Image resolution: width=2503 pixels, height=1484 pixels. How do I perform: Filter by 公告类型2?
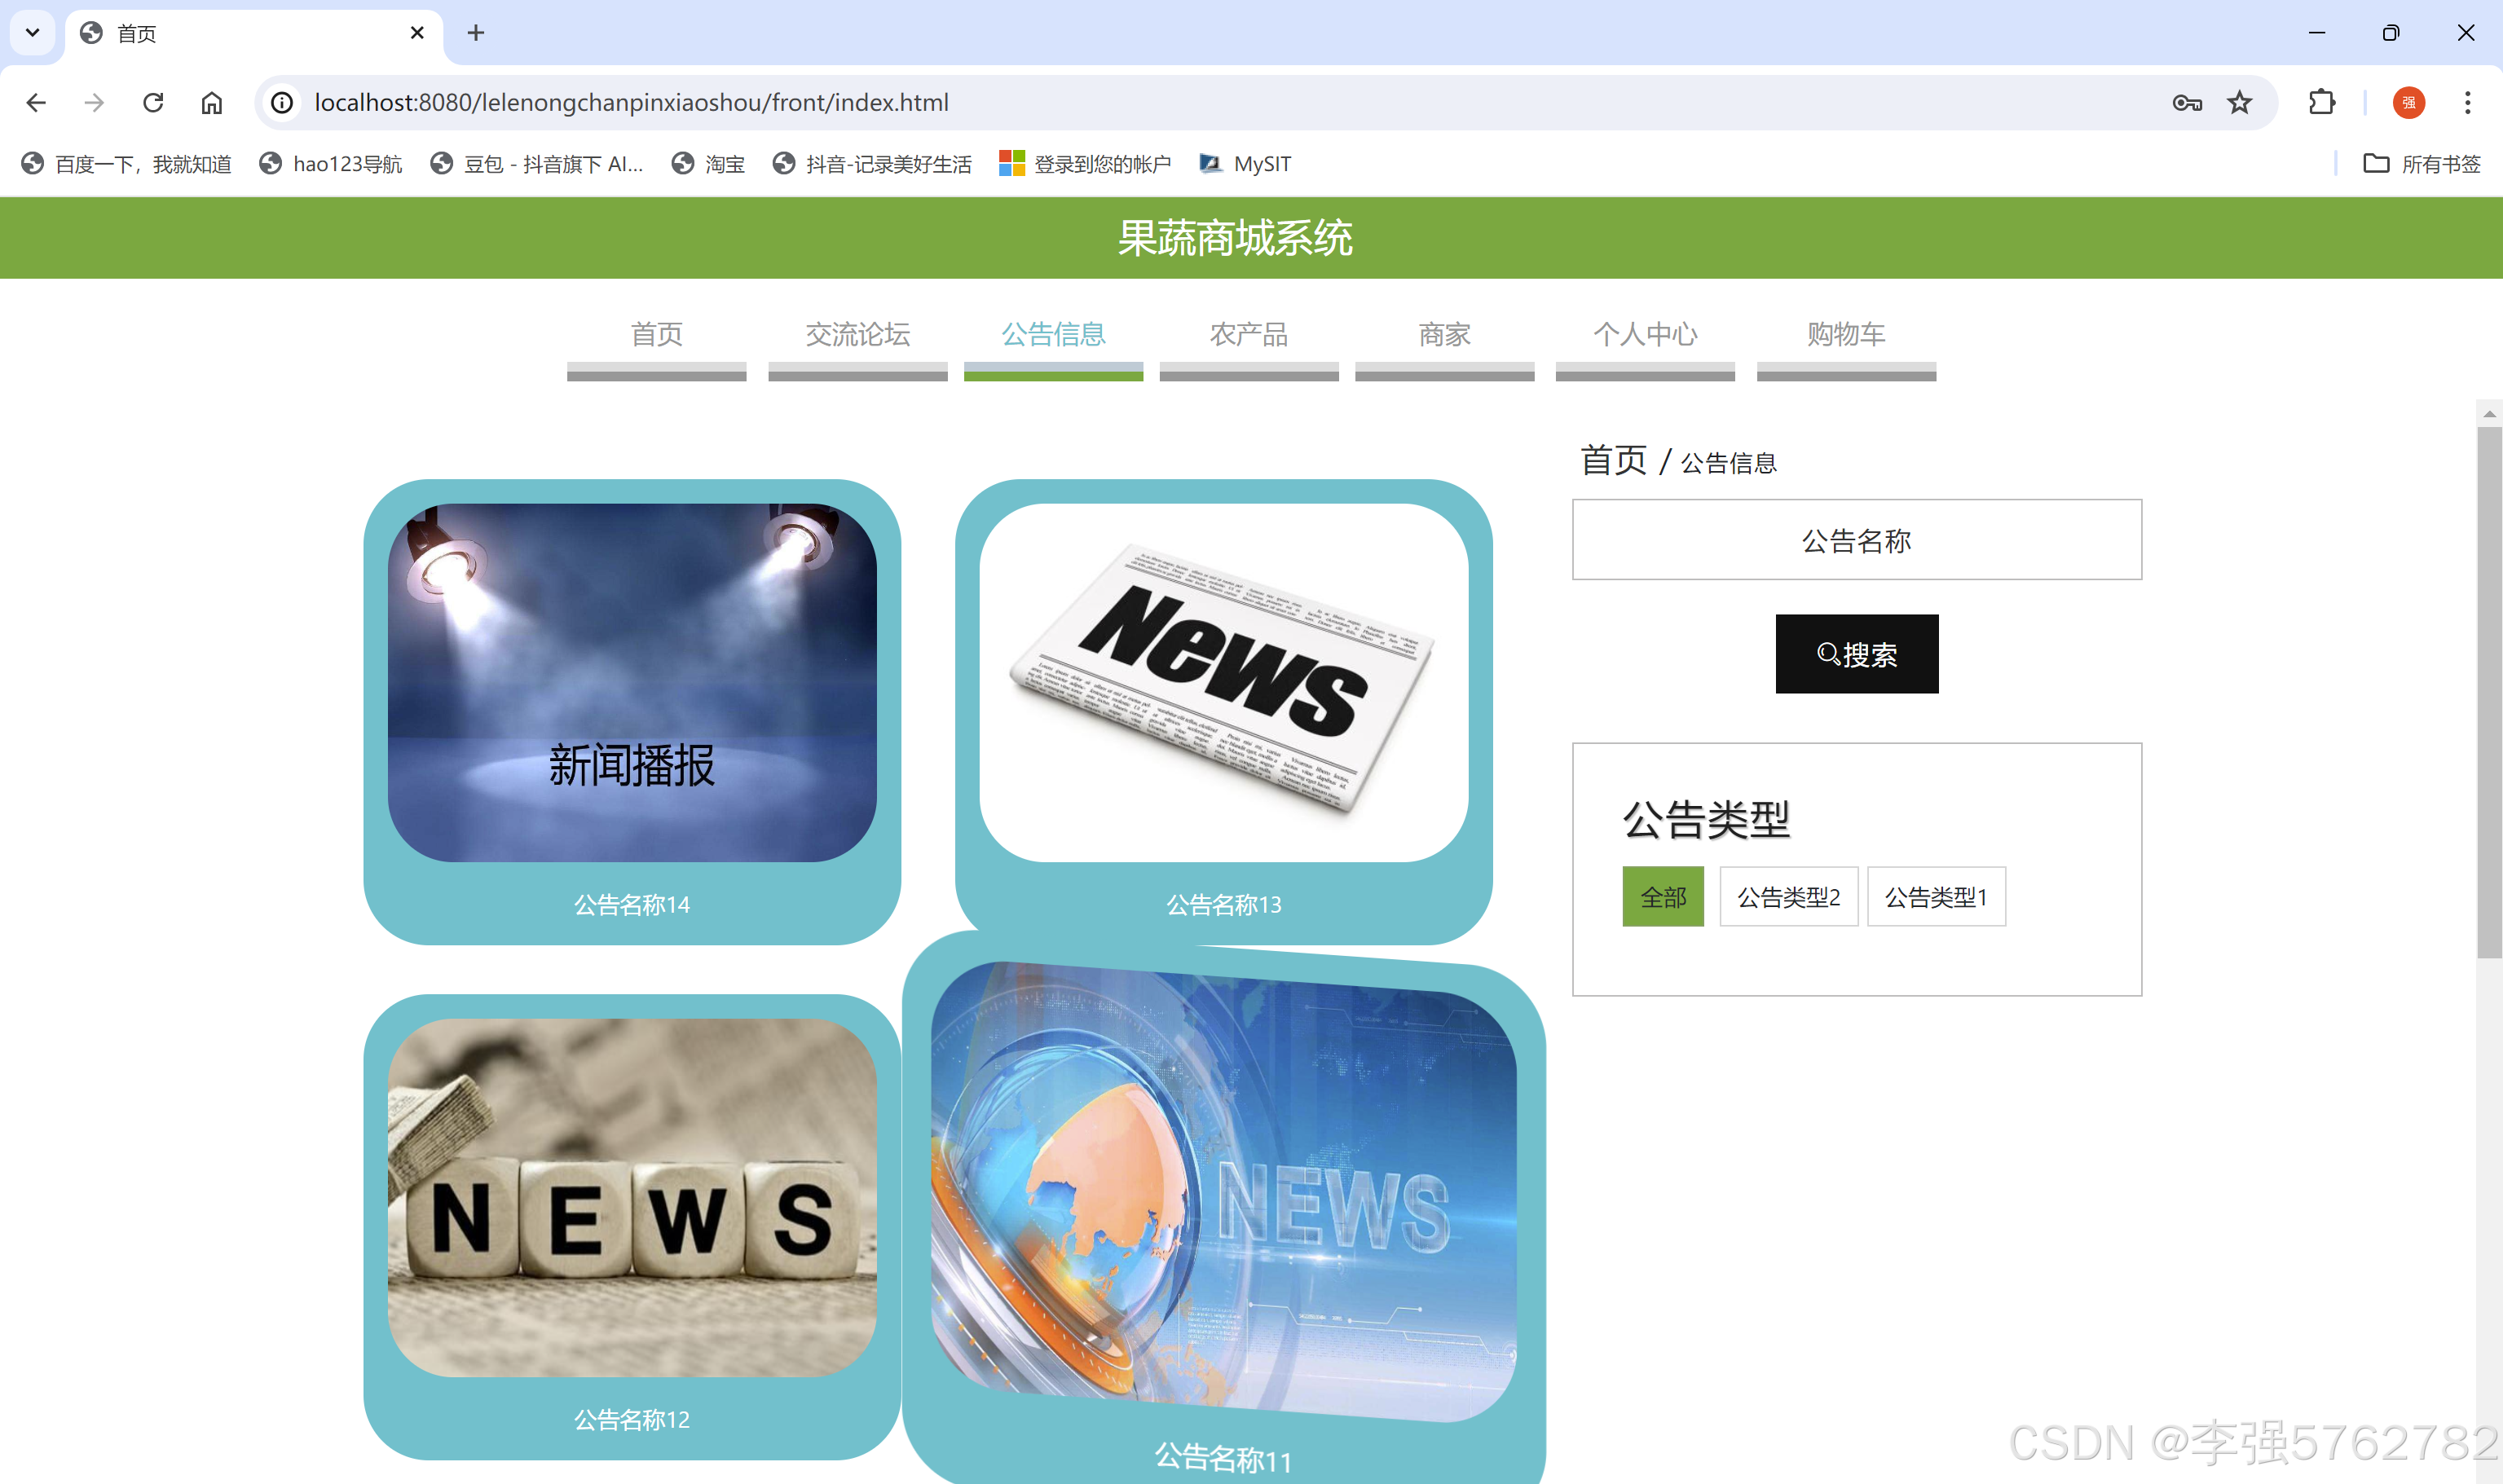coord(1788,897)
